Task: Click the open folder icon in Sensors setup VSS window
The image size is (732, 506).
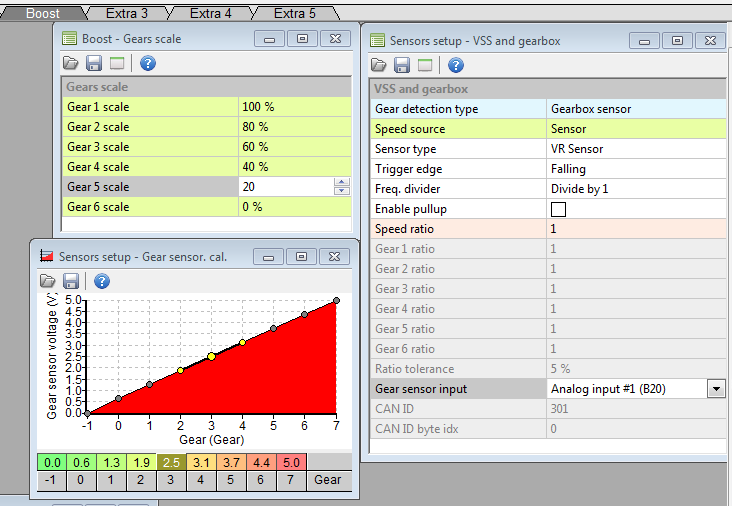Action: [378, 65]
